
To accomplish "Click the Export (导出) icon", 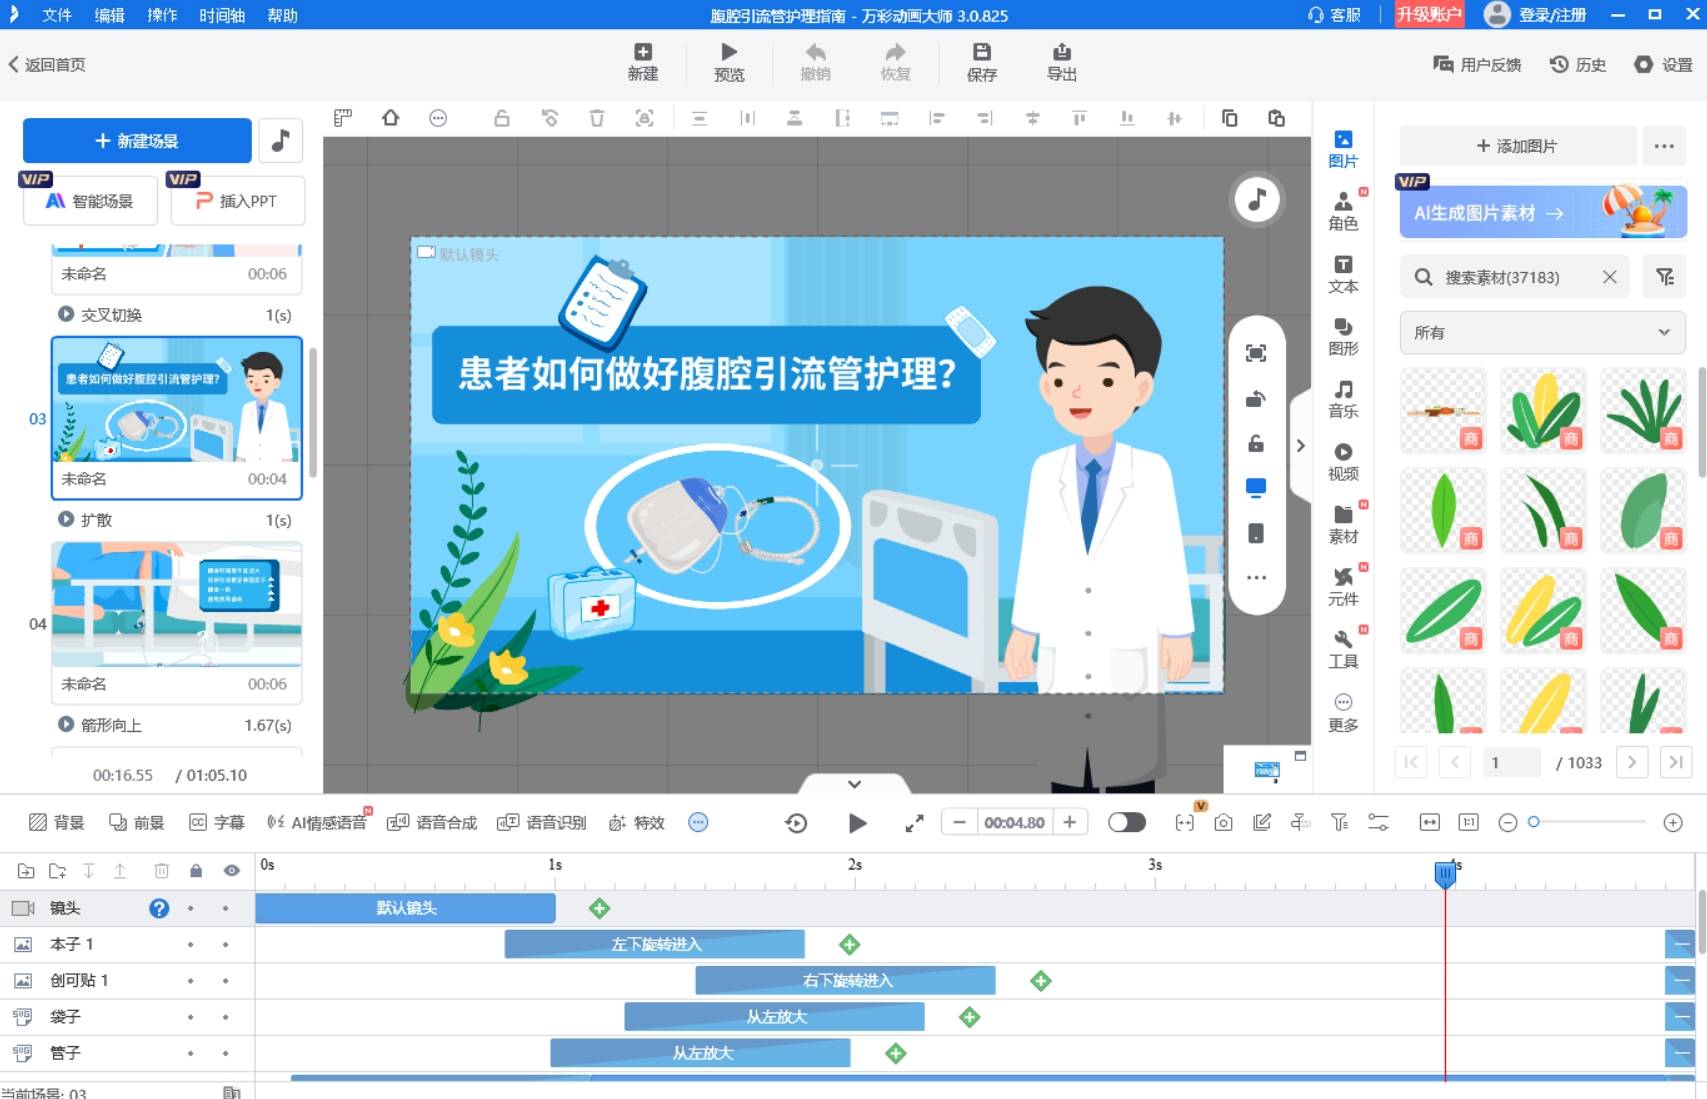I will pyautogui.click(x=1061, y=52).
